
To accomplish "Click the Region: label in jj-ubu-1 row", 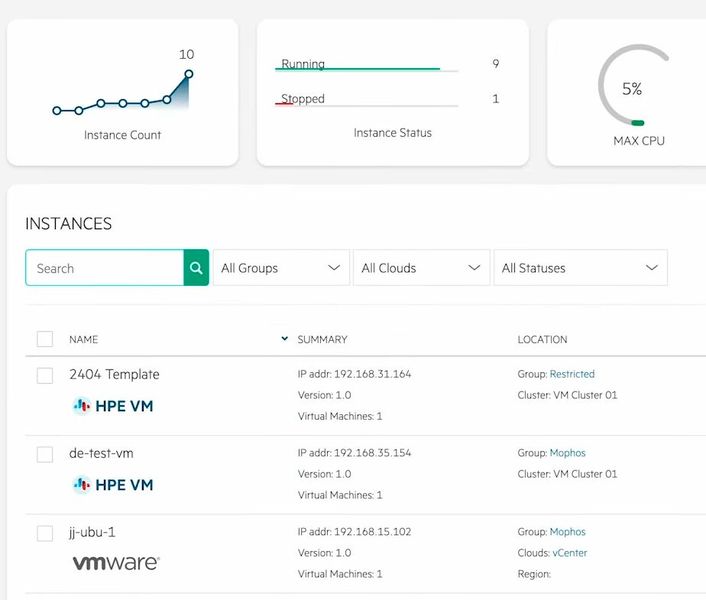I will coord(534,574).
